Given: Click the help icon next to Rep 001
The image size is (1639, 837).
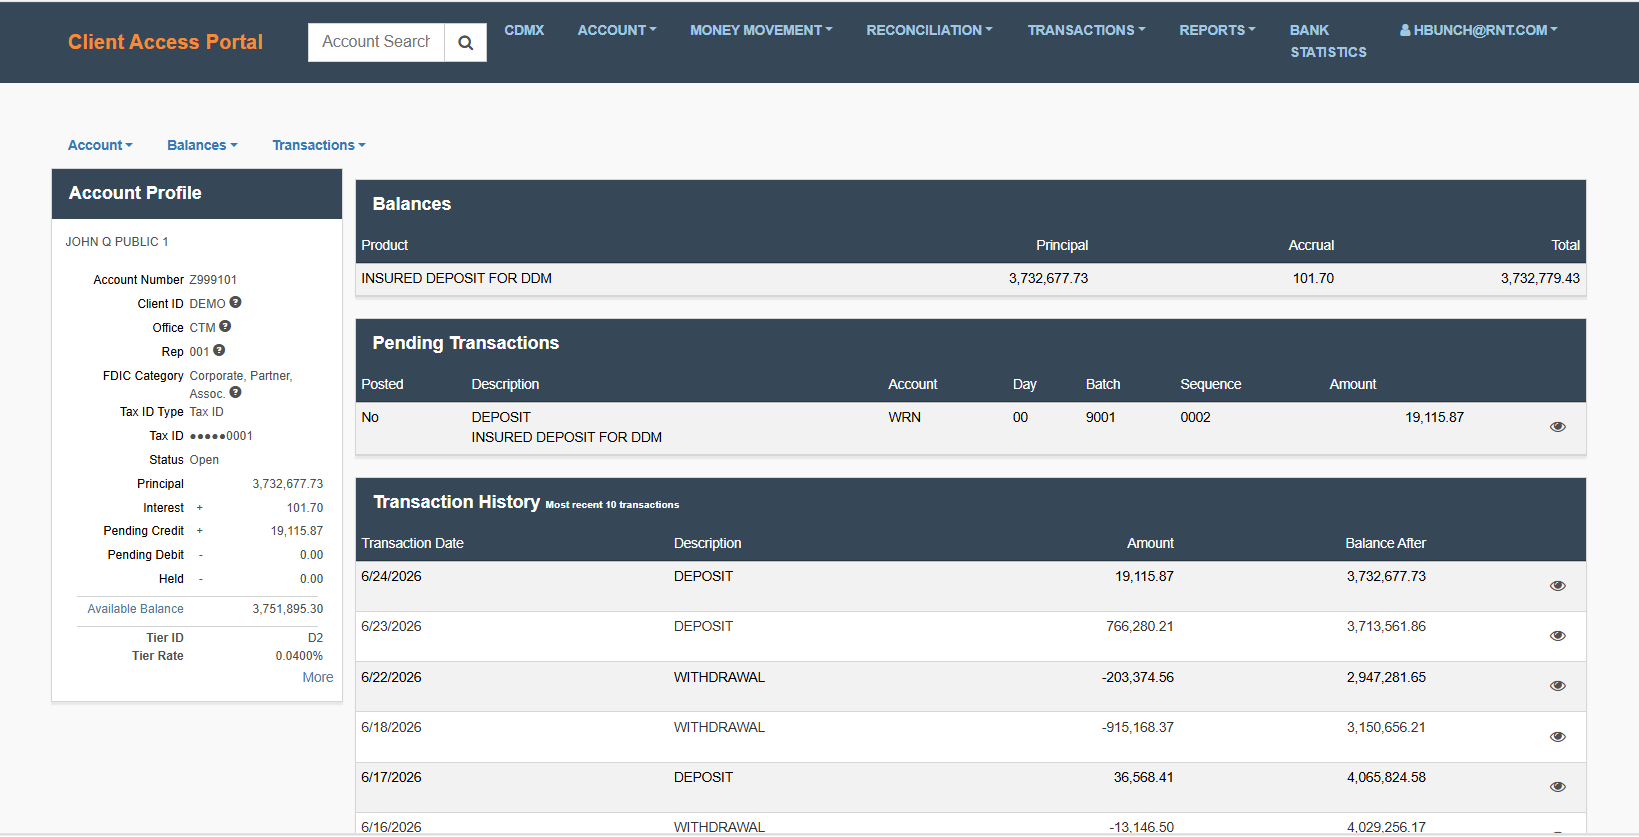Looking at the screenshot, I should (219, 350).
